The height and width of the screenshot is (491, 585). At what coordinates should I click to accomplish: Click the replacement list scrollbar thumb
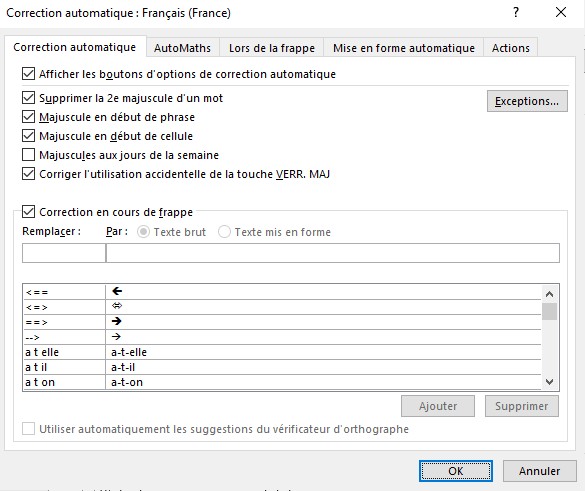pos(549,312)
